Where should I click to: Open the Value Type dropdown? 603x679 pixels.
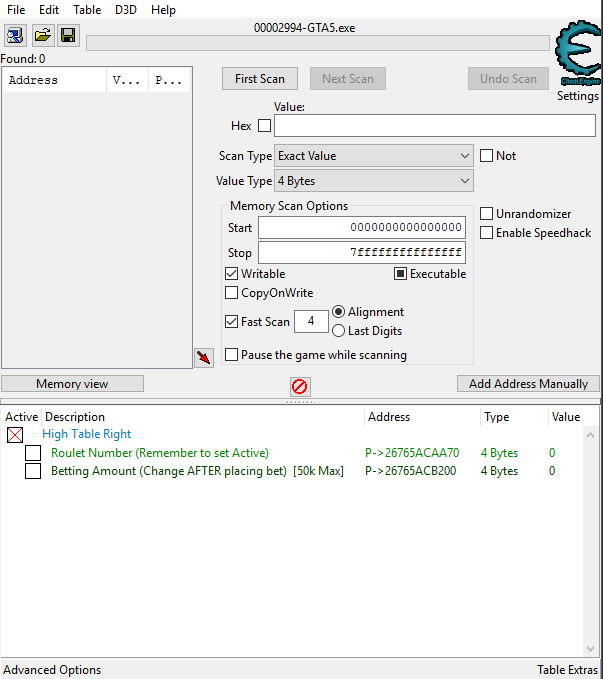(374, 181)
